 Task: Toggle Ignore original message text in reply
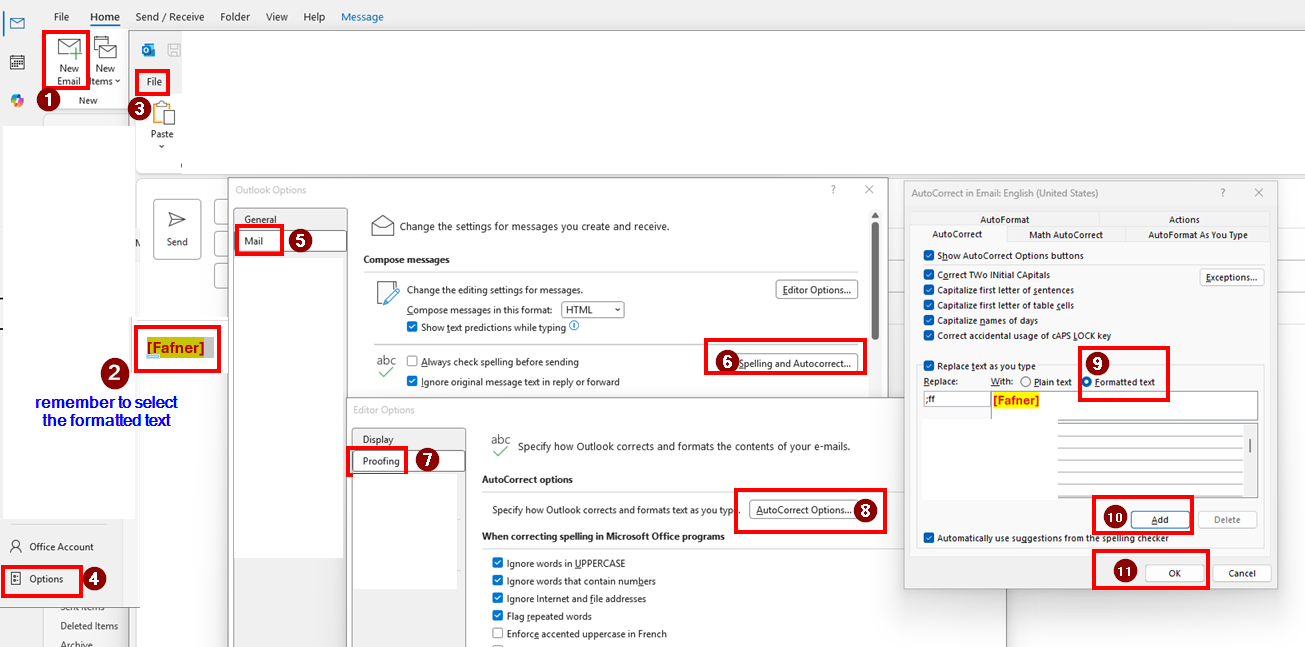pyautogui.click(x=412, y=382)
